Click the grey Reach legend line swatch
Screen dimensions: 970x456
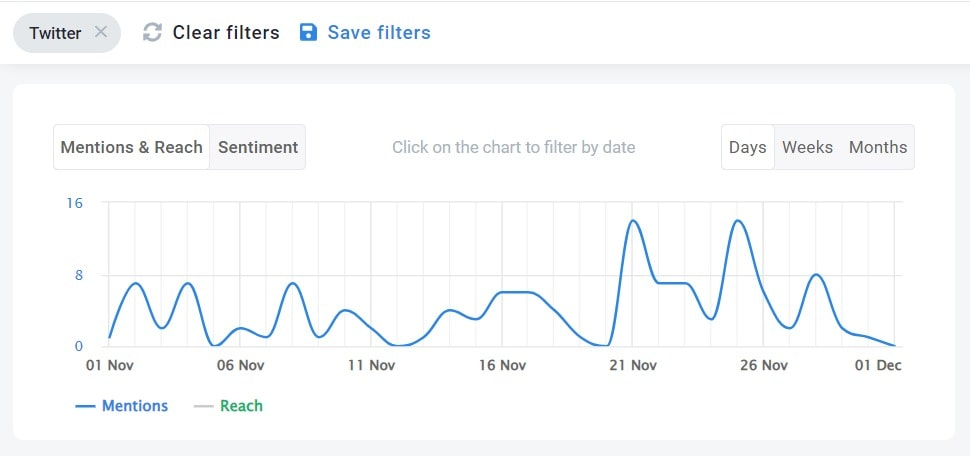click(x=204, y=407)
